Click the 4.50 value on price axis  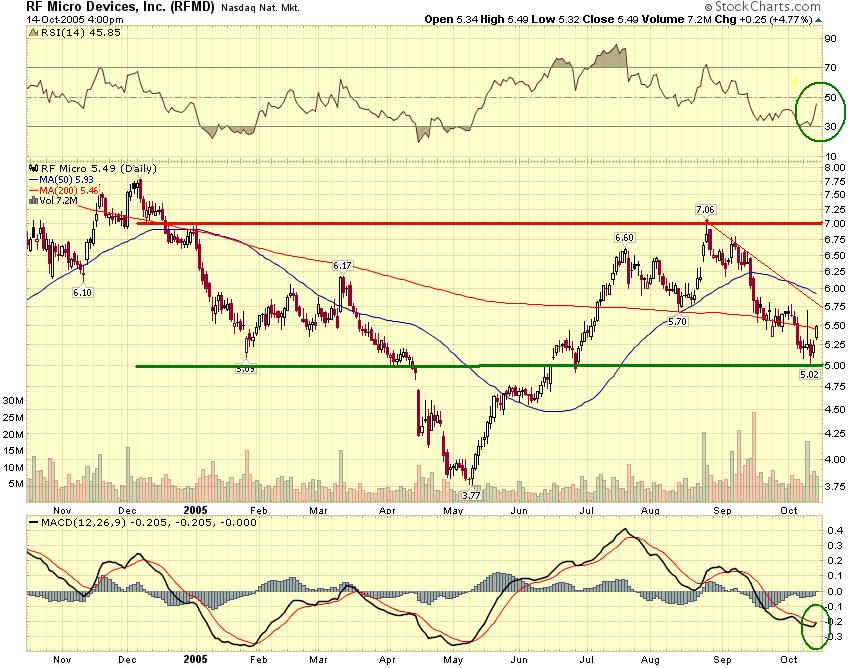click(835, 410)
